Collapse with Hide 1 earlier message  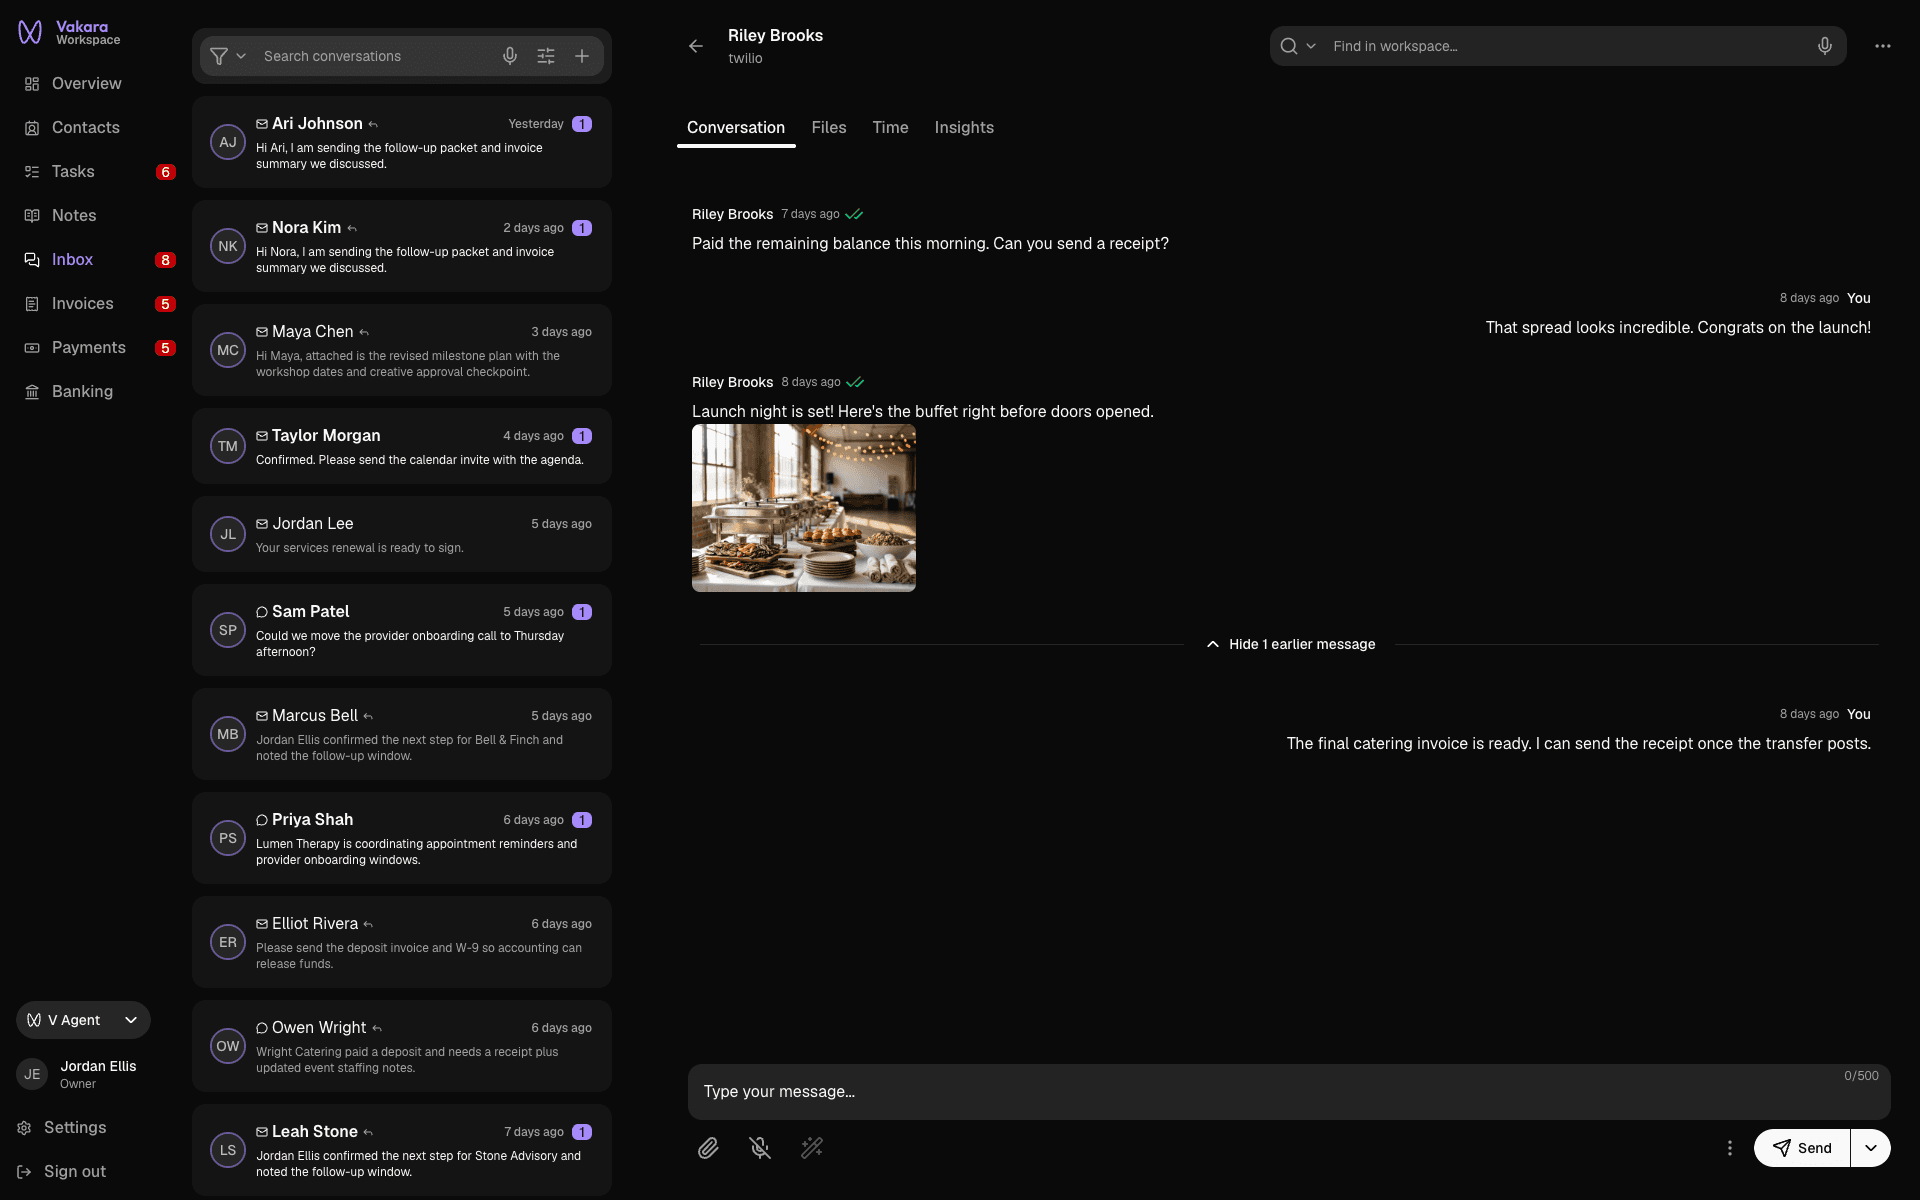[1291, 644]
